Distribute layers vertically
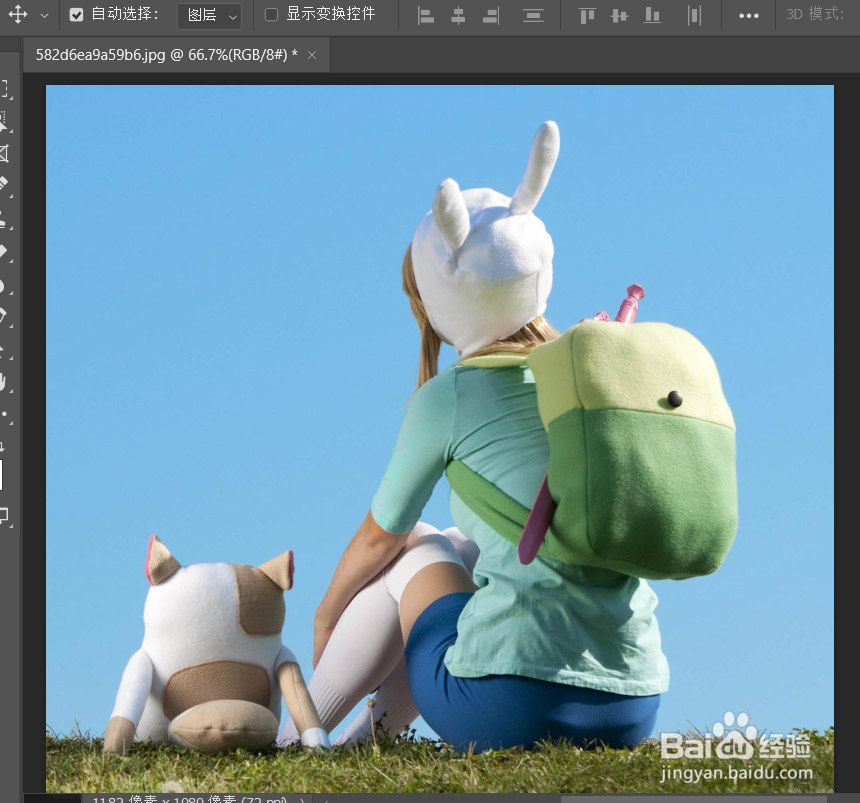Screen dimensions: 860x803 click(x=533, y=15)
